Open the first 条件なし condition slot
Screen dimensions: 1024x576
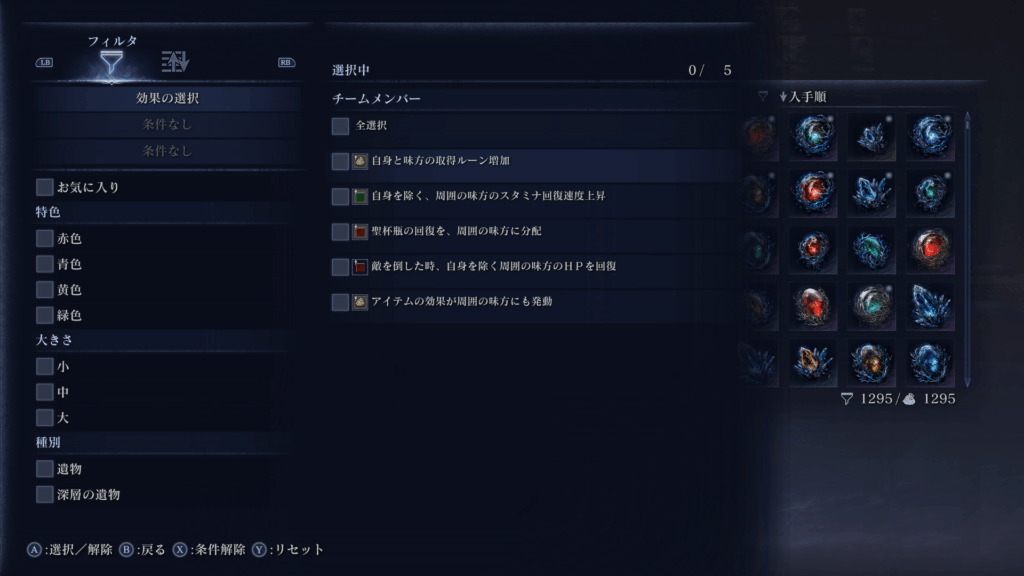point(168,124)
